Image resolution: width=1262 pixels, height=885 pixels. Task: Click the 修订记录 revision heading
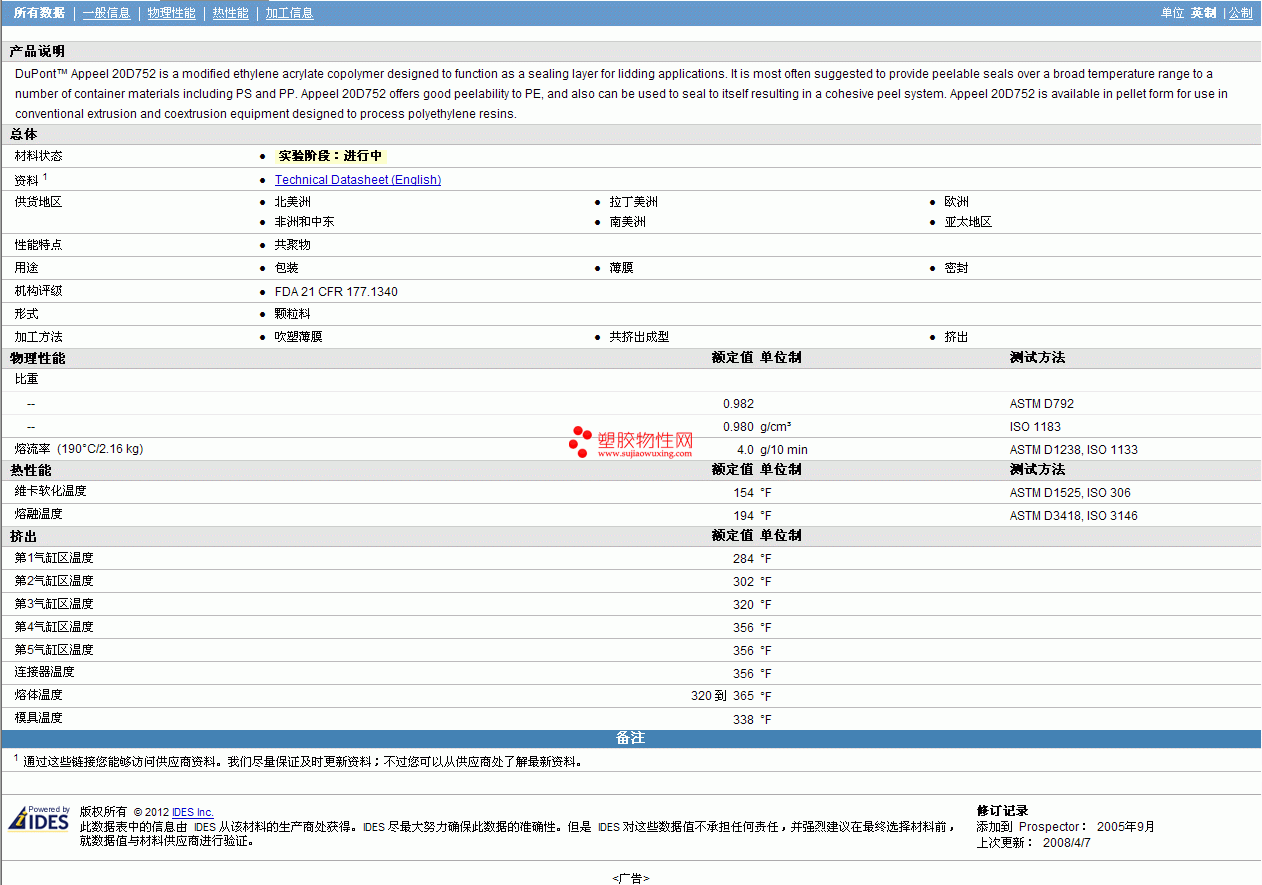1002,811
